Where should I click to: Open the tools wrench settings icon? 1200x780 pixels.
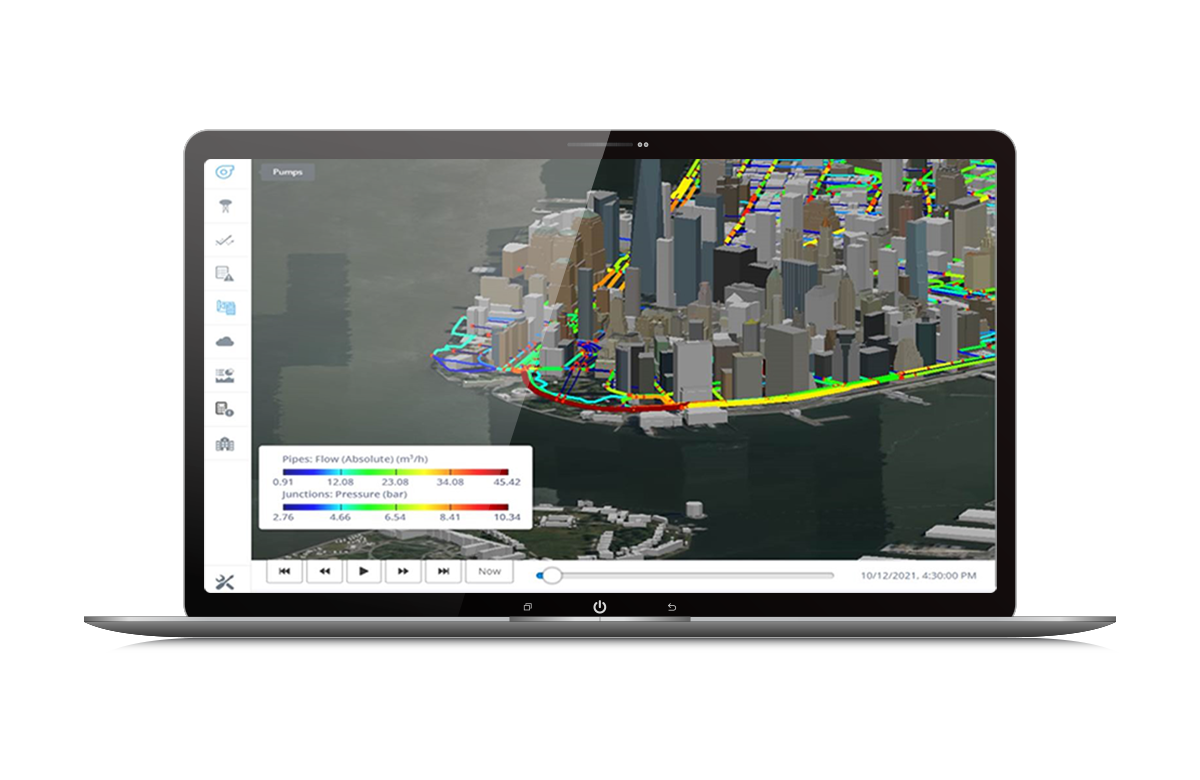[226, 582]
